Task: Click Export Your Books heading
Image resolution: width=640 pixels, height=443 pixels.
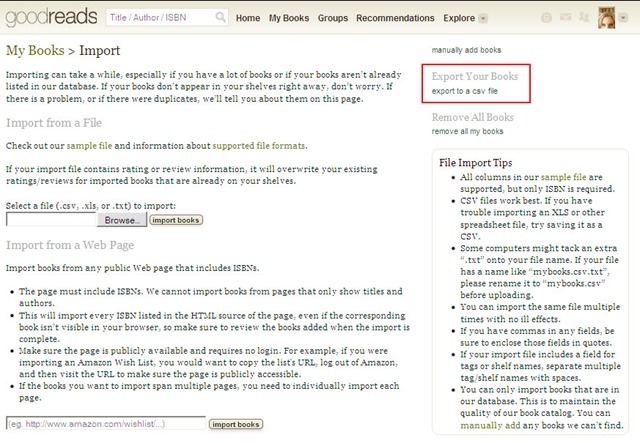Action: 475,76
